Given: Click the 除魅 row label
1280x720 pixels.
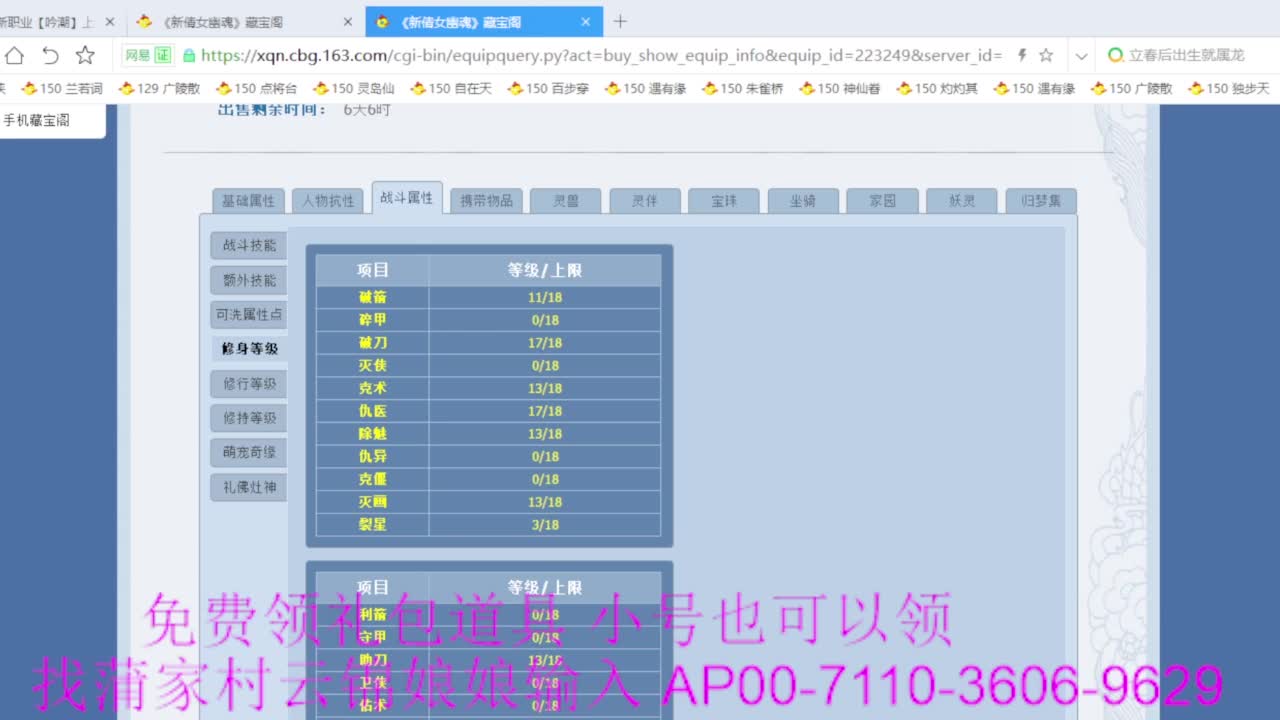Looking at the screenshot, I should [373, 434].
